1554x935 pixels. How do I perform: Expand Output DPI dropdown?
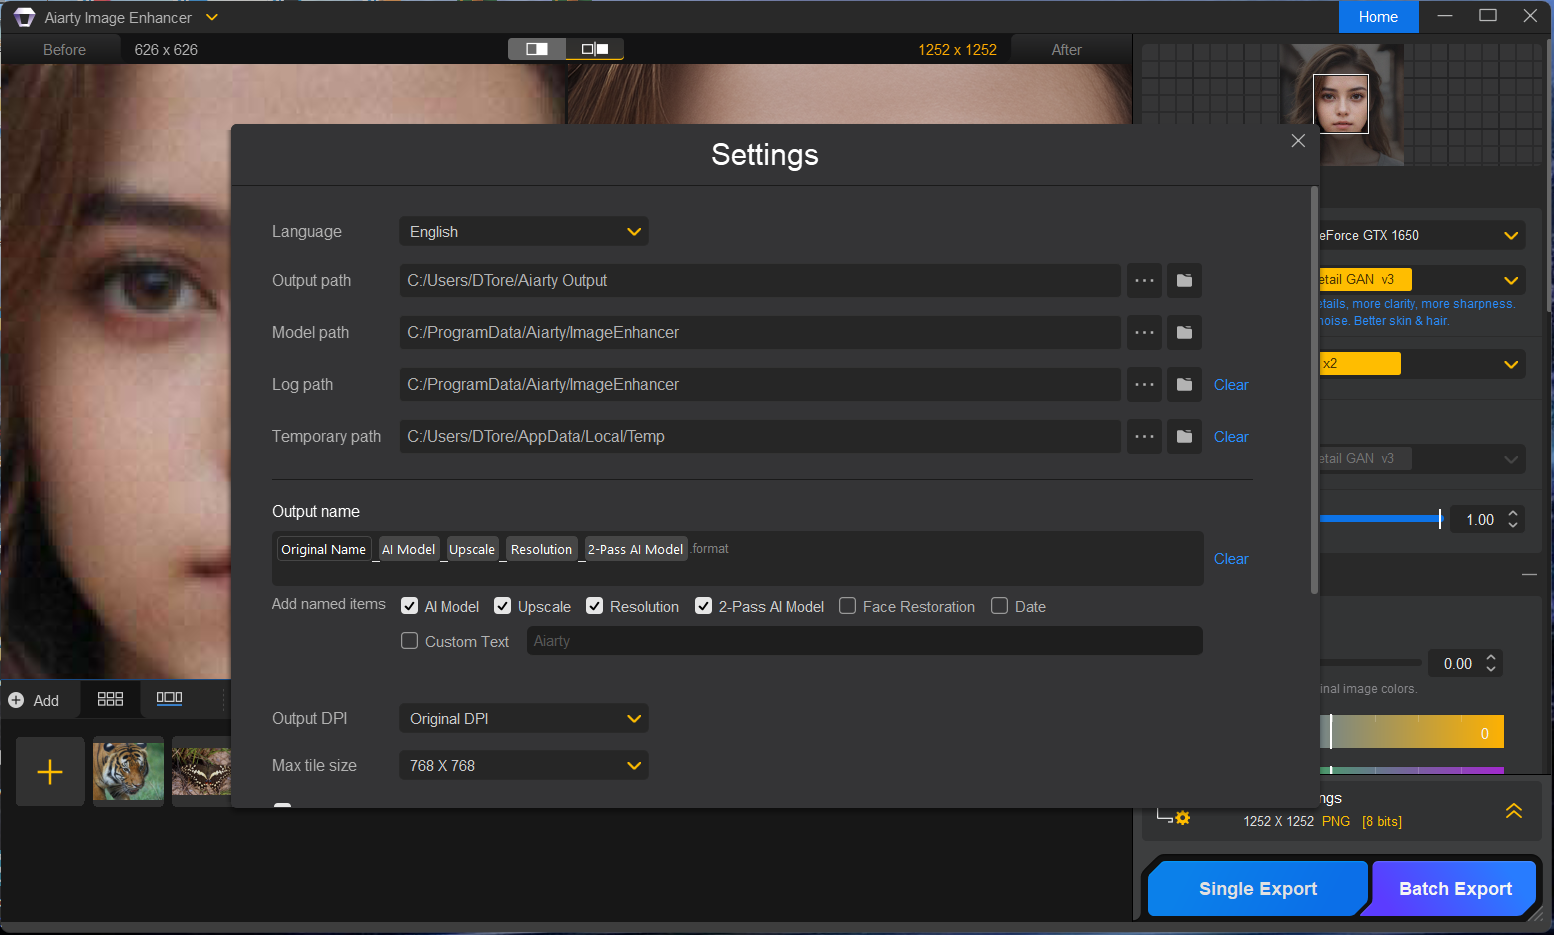click(524, 719)
